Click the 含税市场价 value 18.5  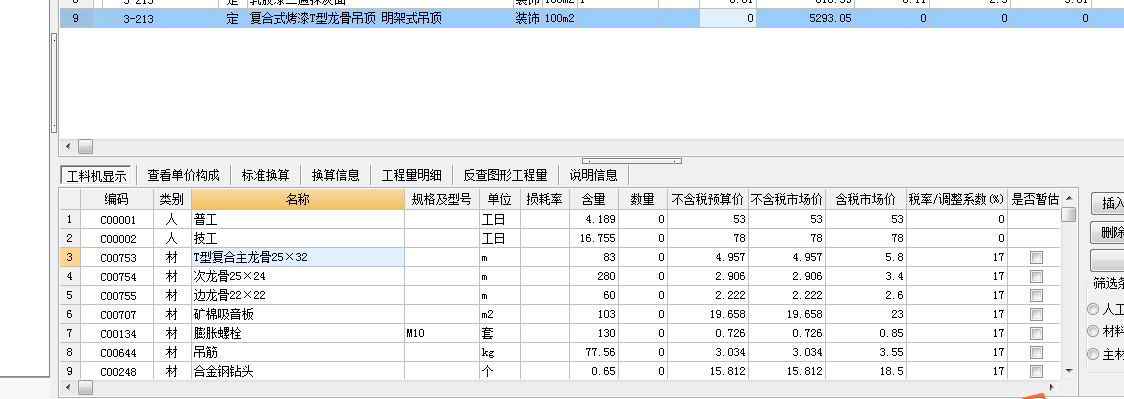(x=865, y=371)
